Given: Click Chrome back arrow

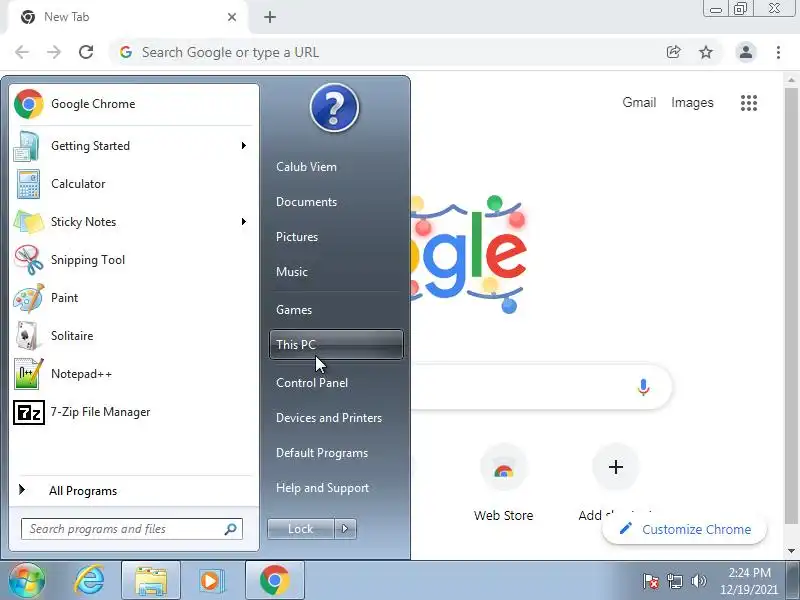Looking at the screenshot, I should coord(22,52).
